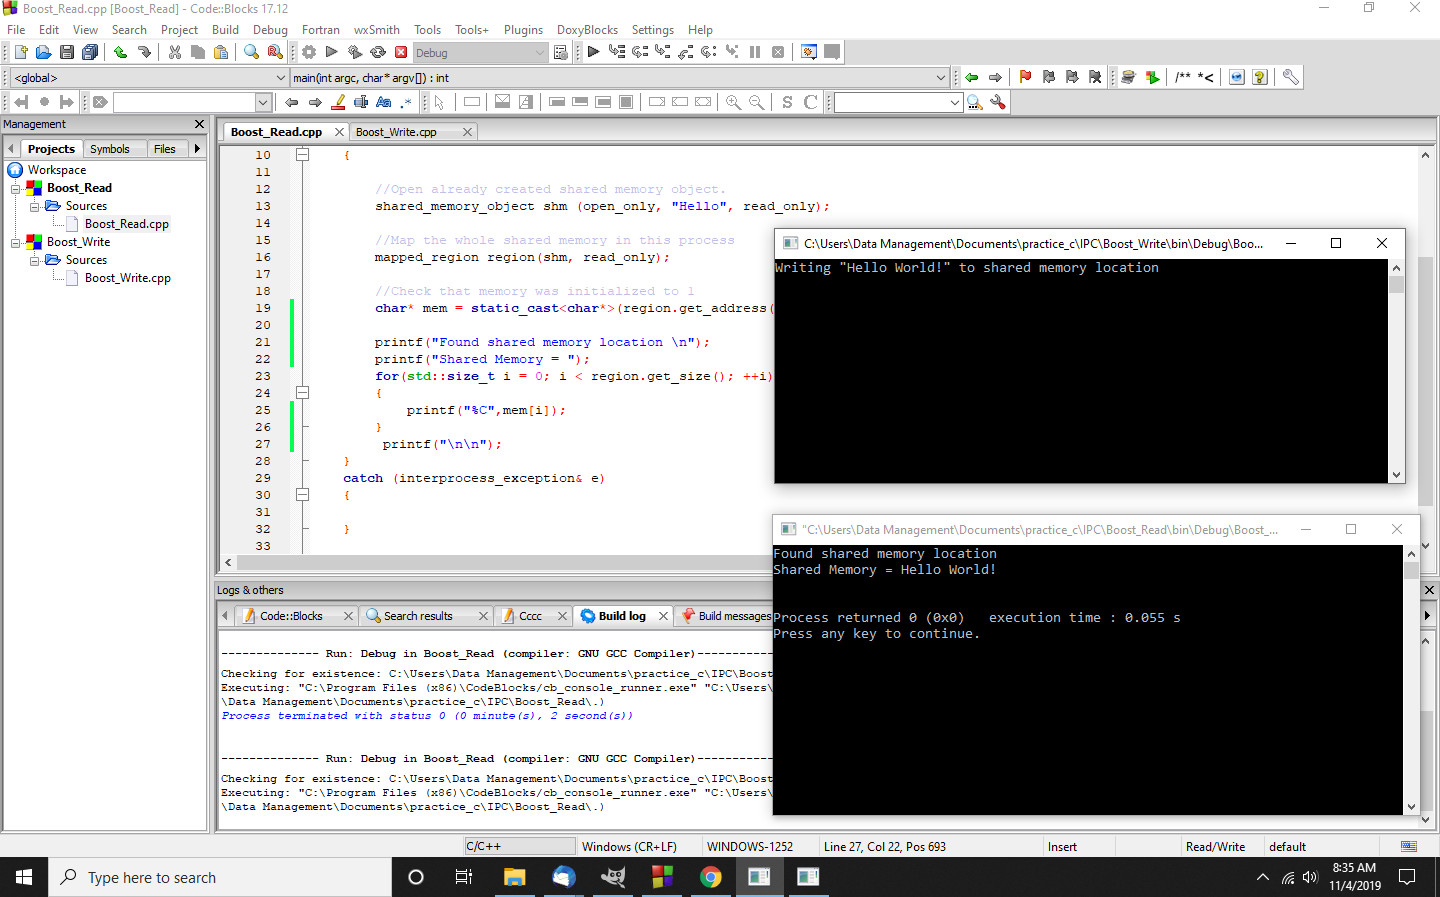Click the Cut scissors icon
This screenshot has width=1440, height=897.
(x=175, y=52)
